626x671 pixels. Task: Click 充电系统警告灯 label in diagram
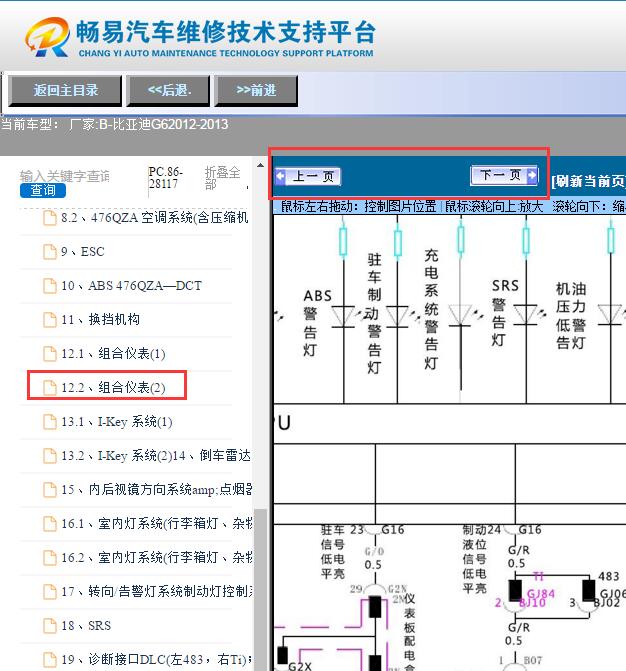pyautogui.click(x=431, y=309)
